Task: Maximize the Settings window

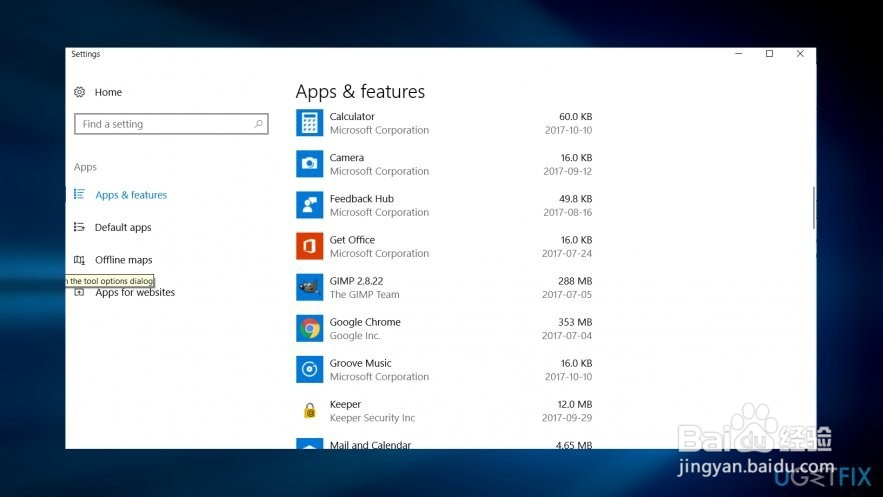Action: coord(769,53)
